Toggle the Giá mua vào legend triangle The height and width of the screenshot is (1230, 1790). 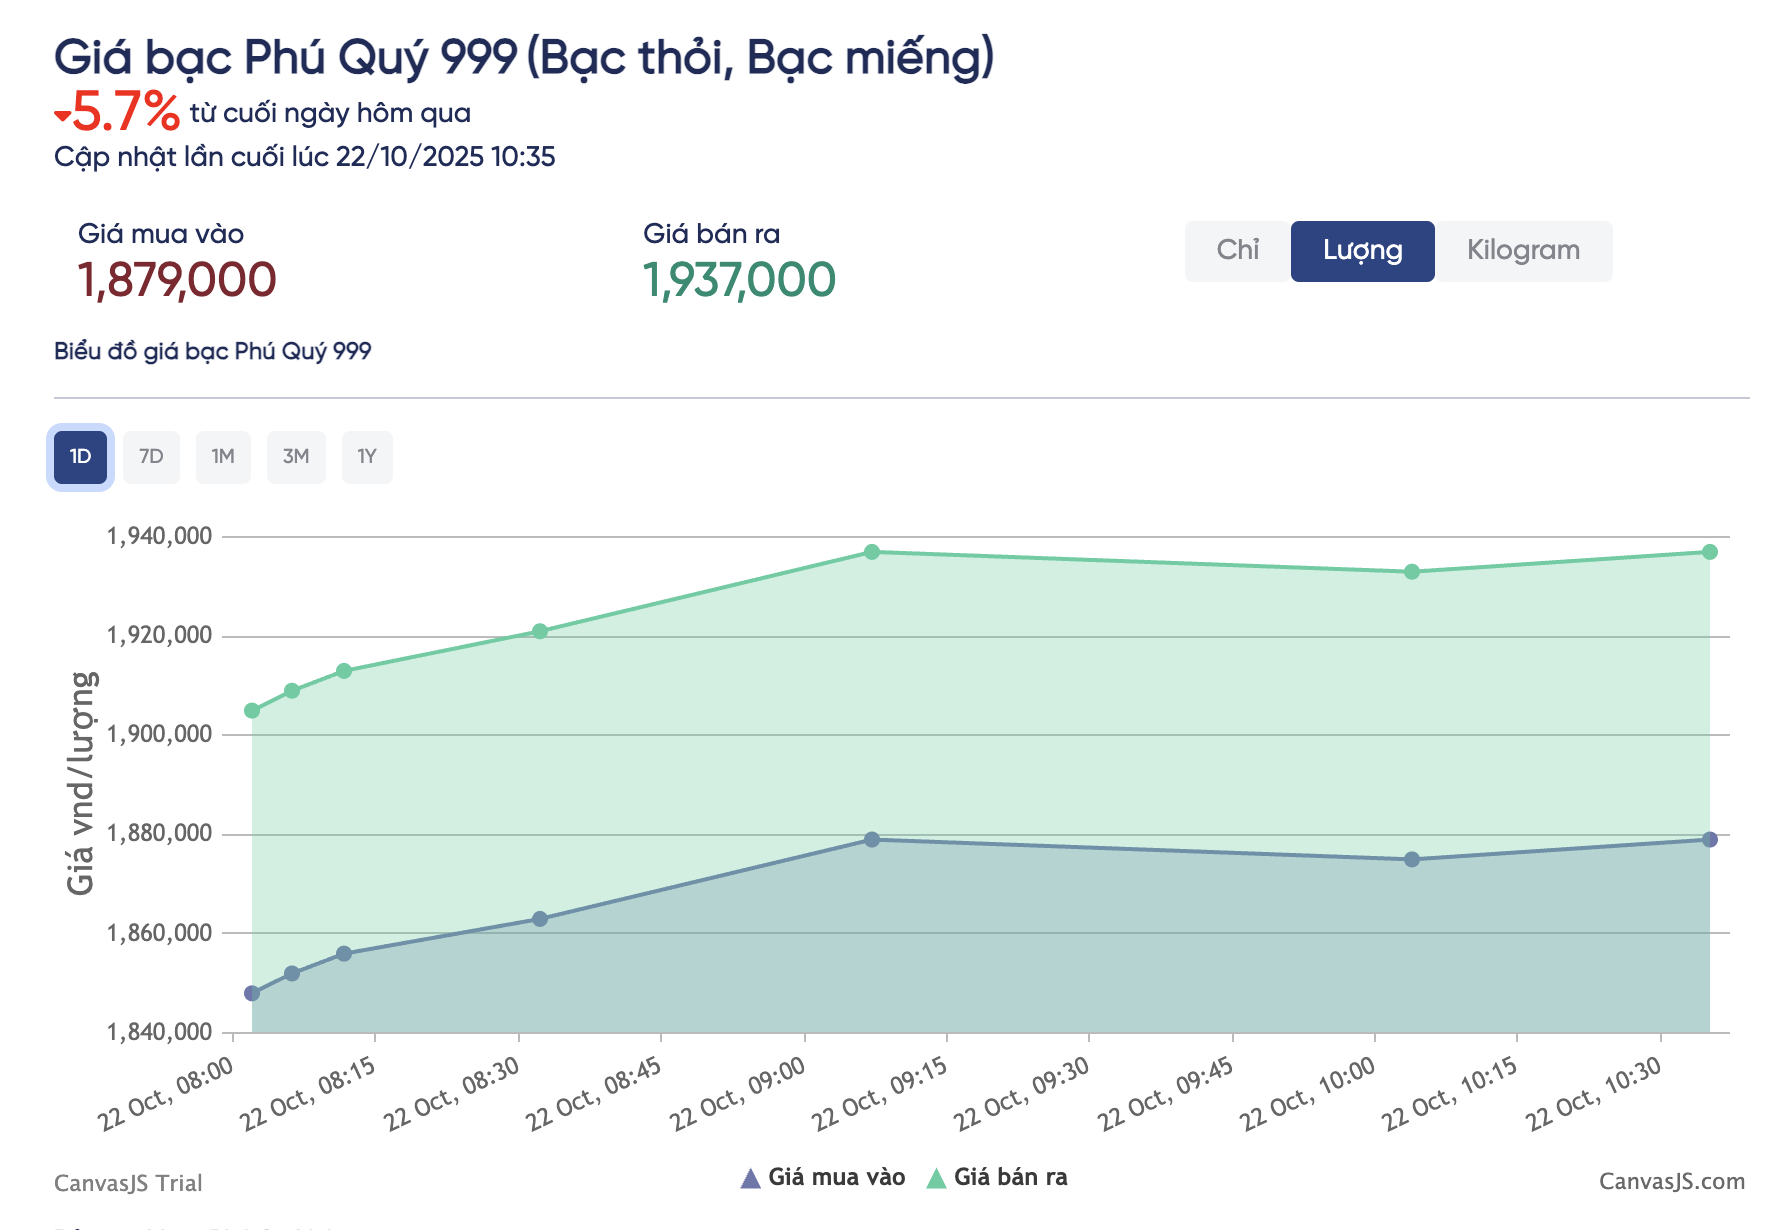[x=750, y=1179]
